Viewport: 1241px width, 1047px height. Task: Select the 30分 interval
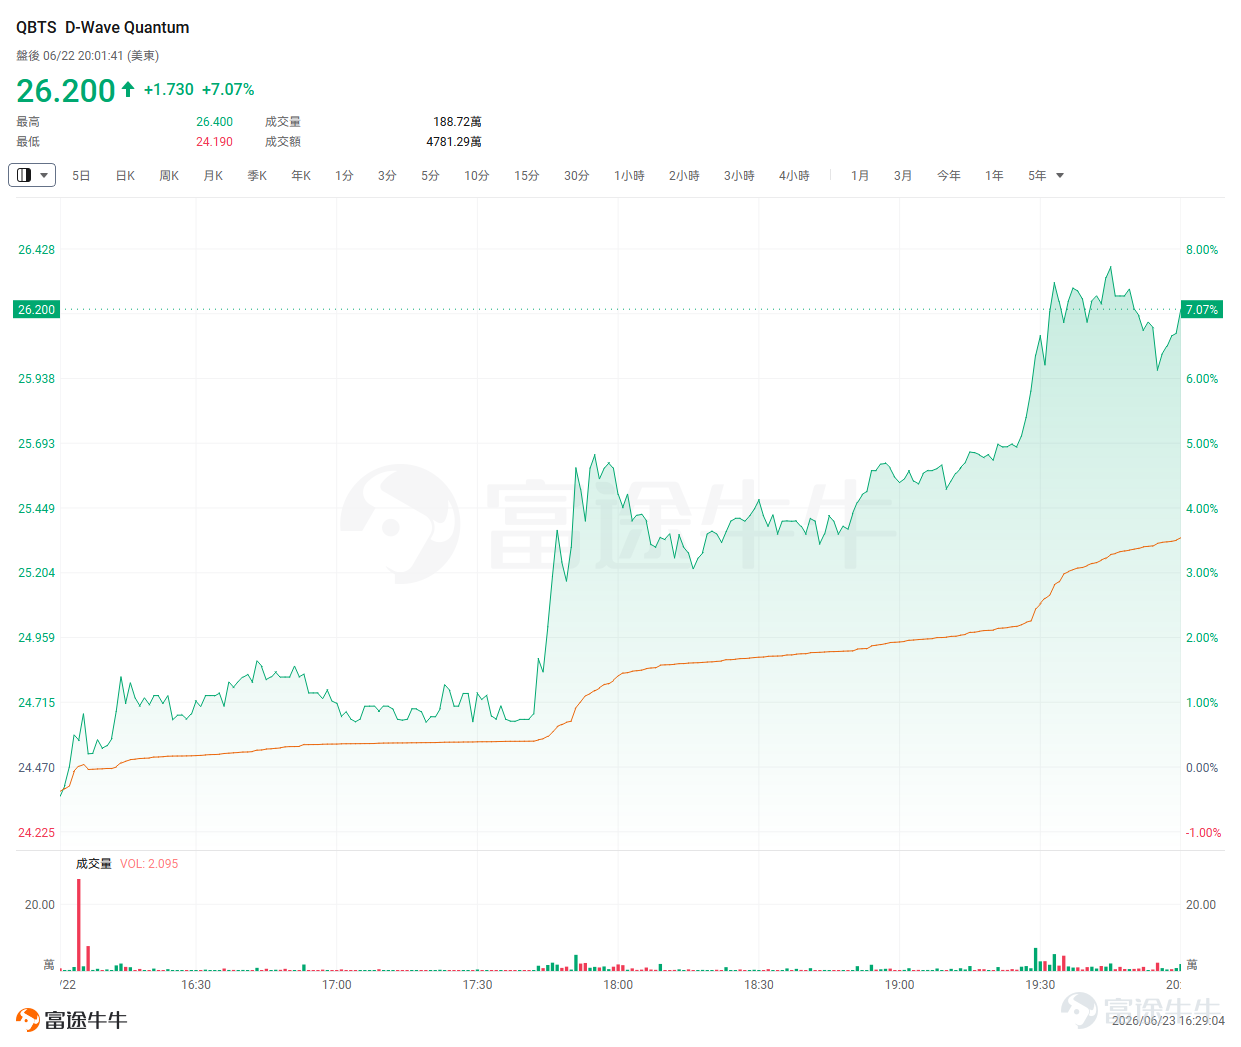pos(577,176)
